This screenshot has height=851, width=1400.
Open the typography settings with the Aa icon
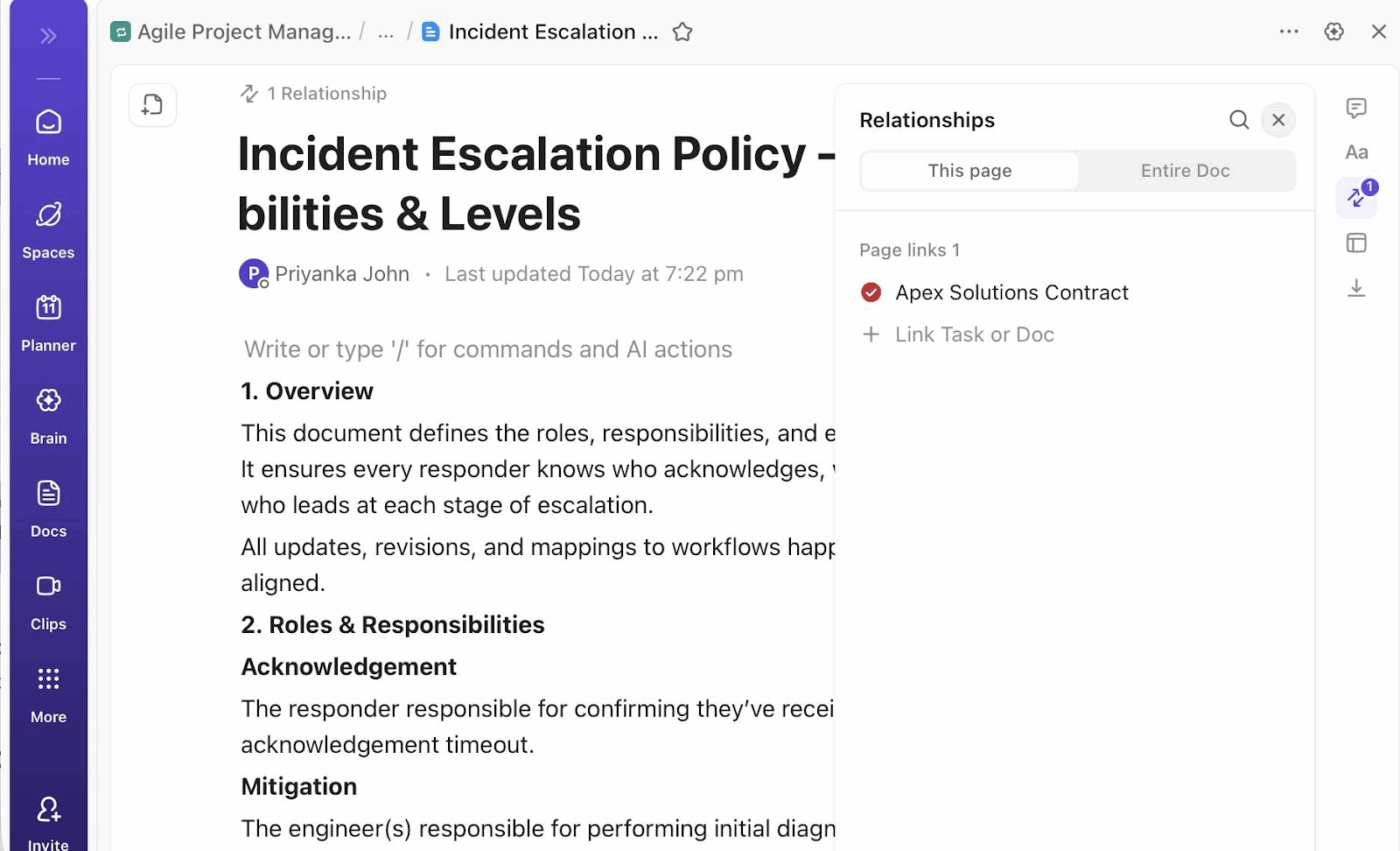(1356, 152)
